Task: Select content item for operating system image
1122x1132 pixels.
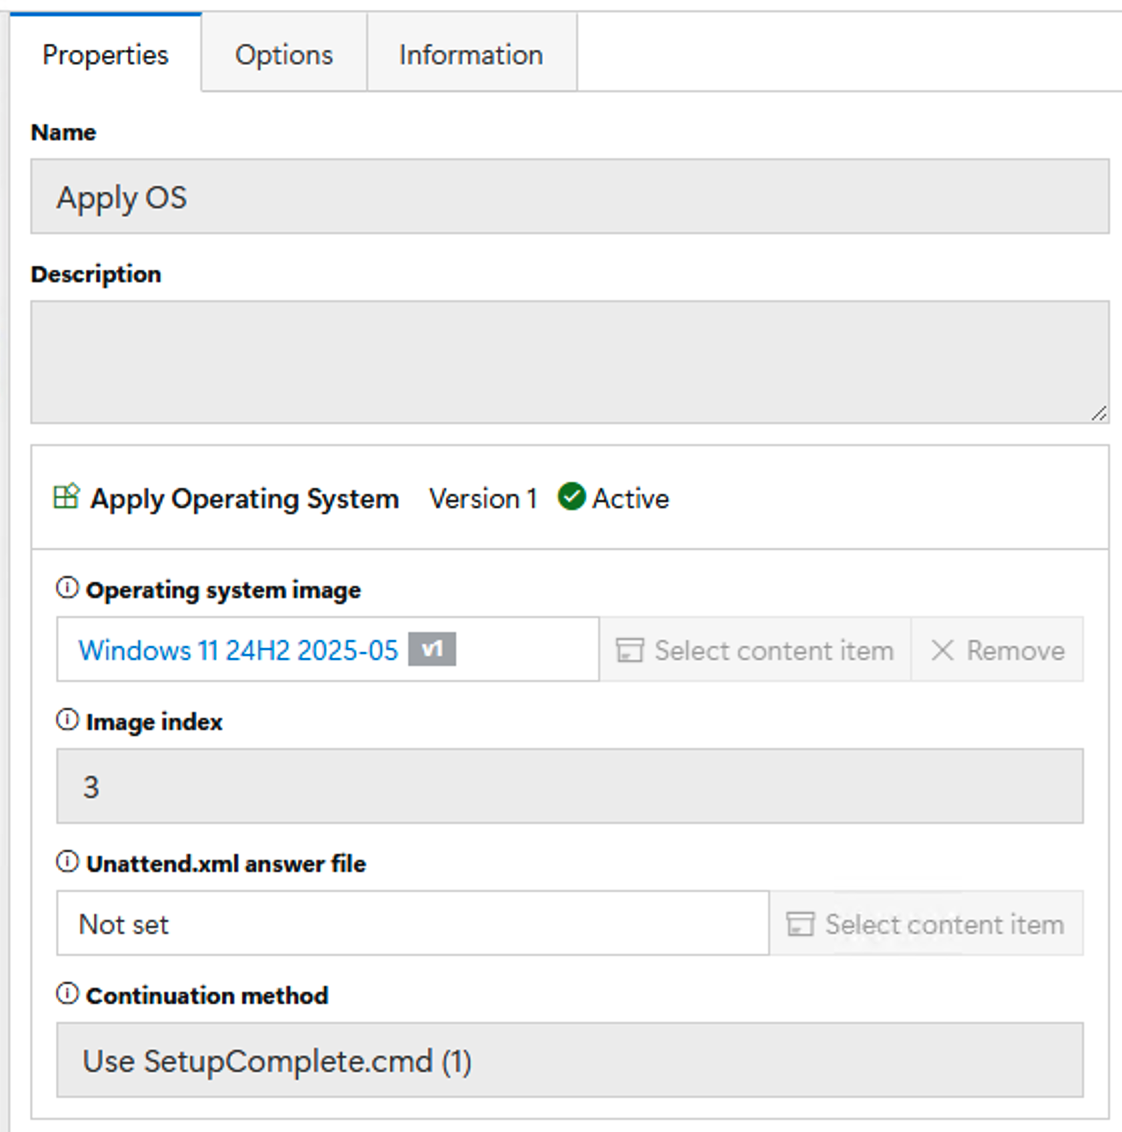Action: (755, 650)
